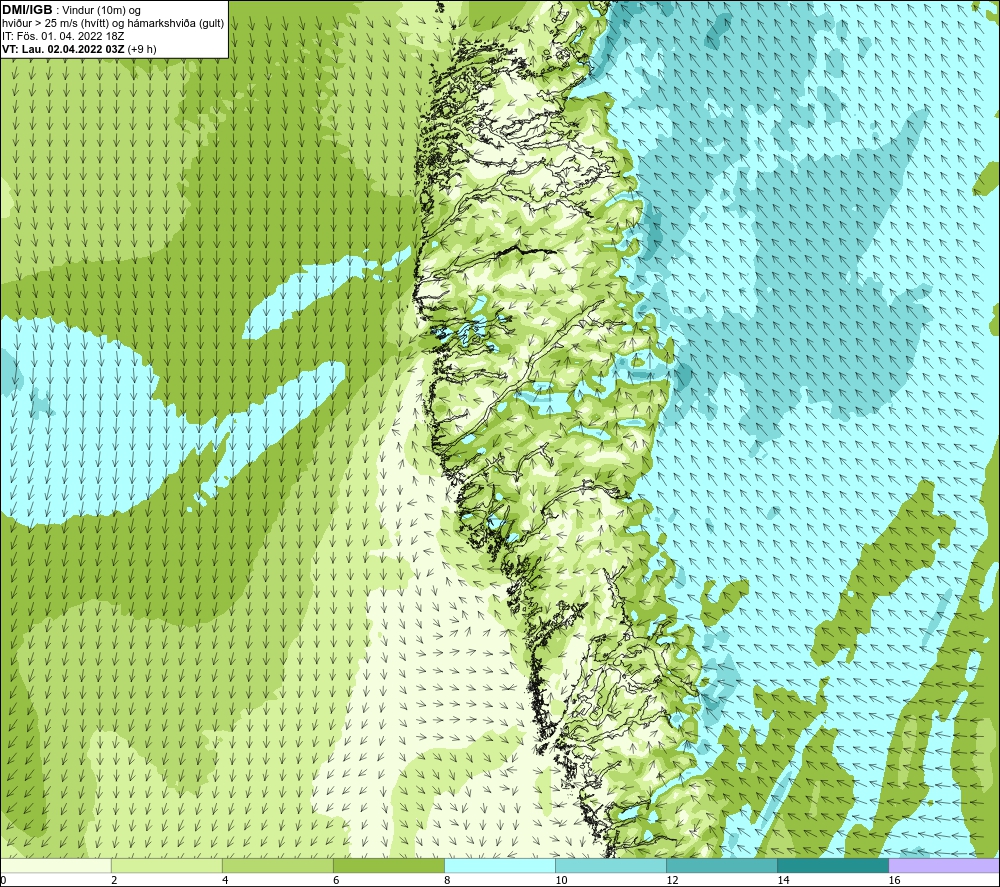Click the 10–12 m/s teal legend swatch
1000x887 pixels.
[611, 865]
